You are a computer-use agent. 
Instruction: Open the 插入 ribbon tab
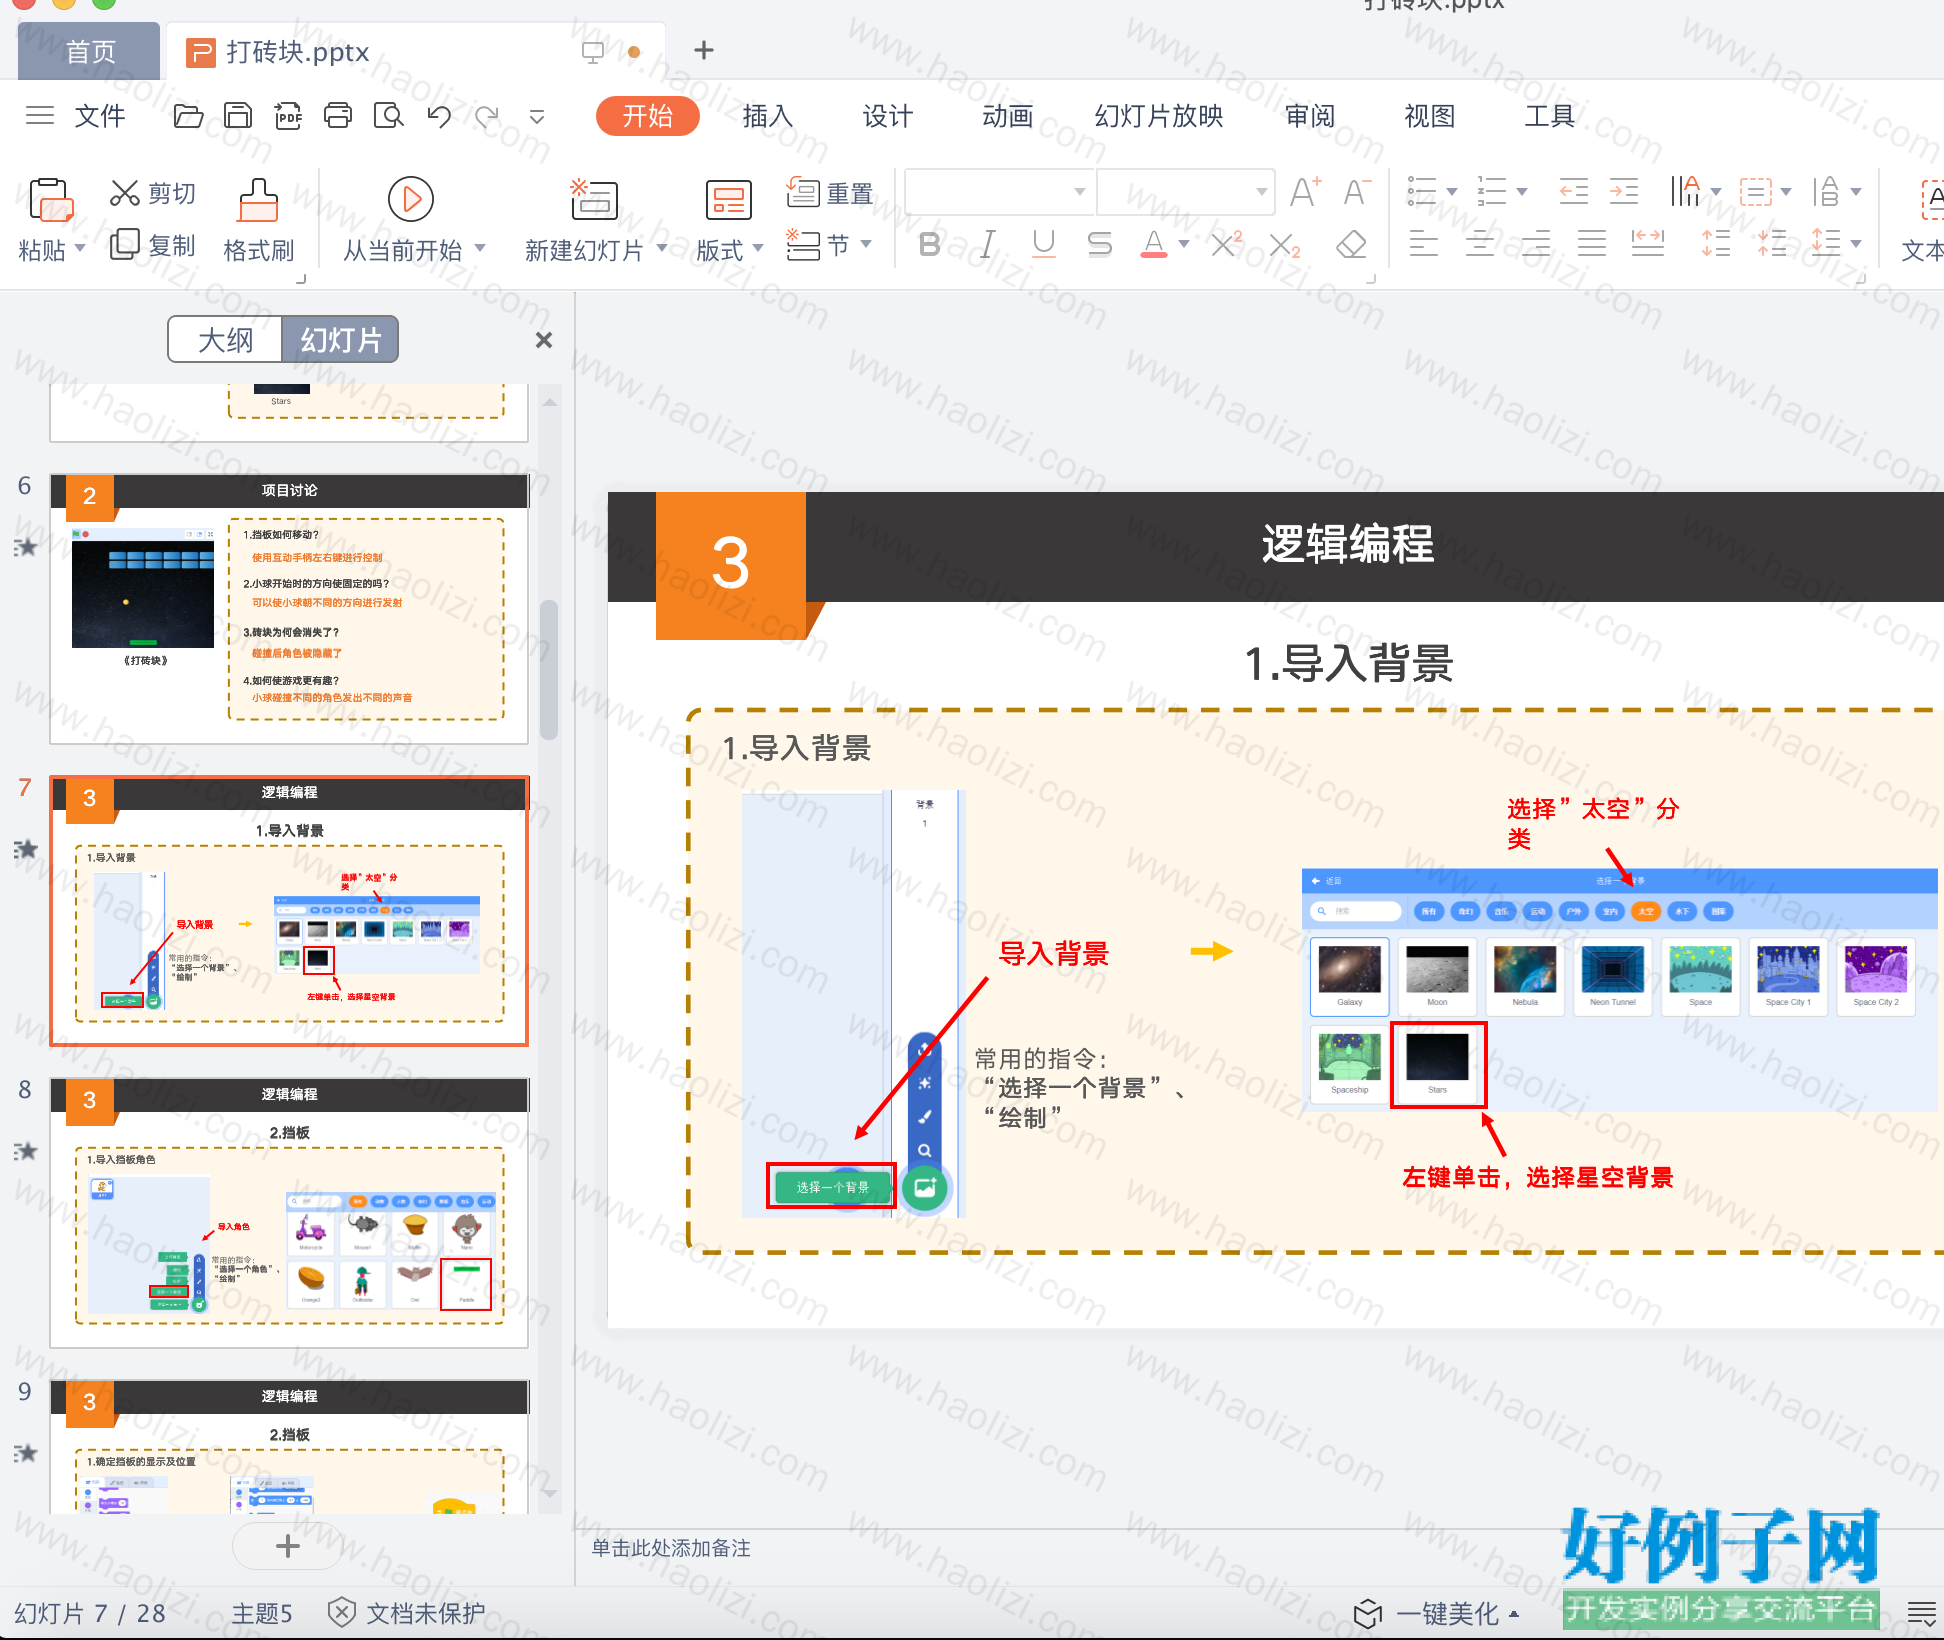click(x=768, y=116)
